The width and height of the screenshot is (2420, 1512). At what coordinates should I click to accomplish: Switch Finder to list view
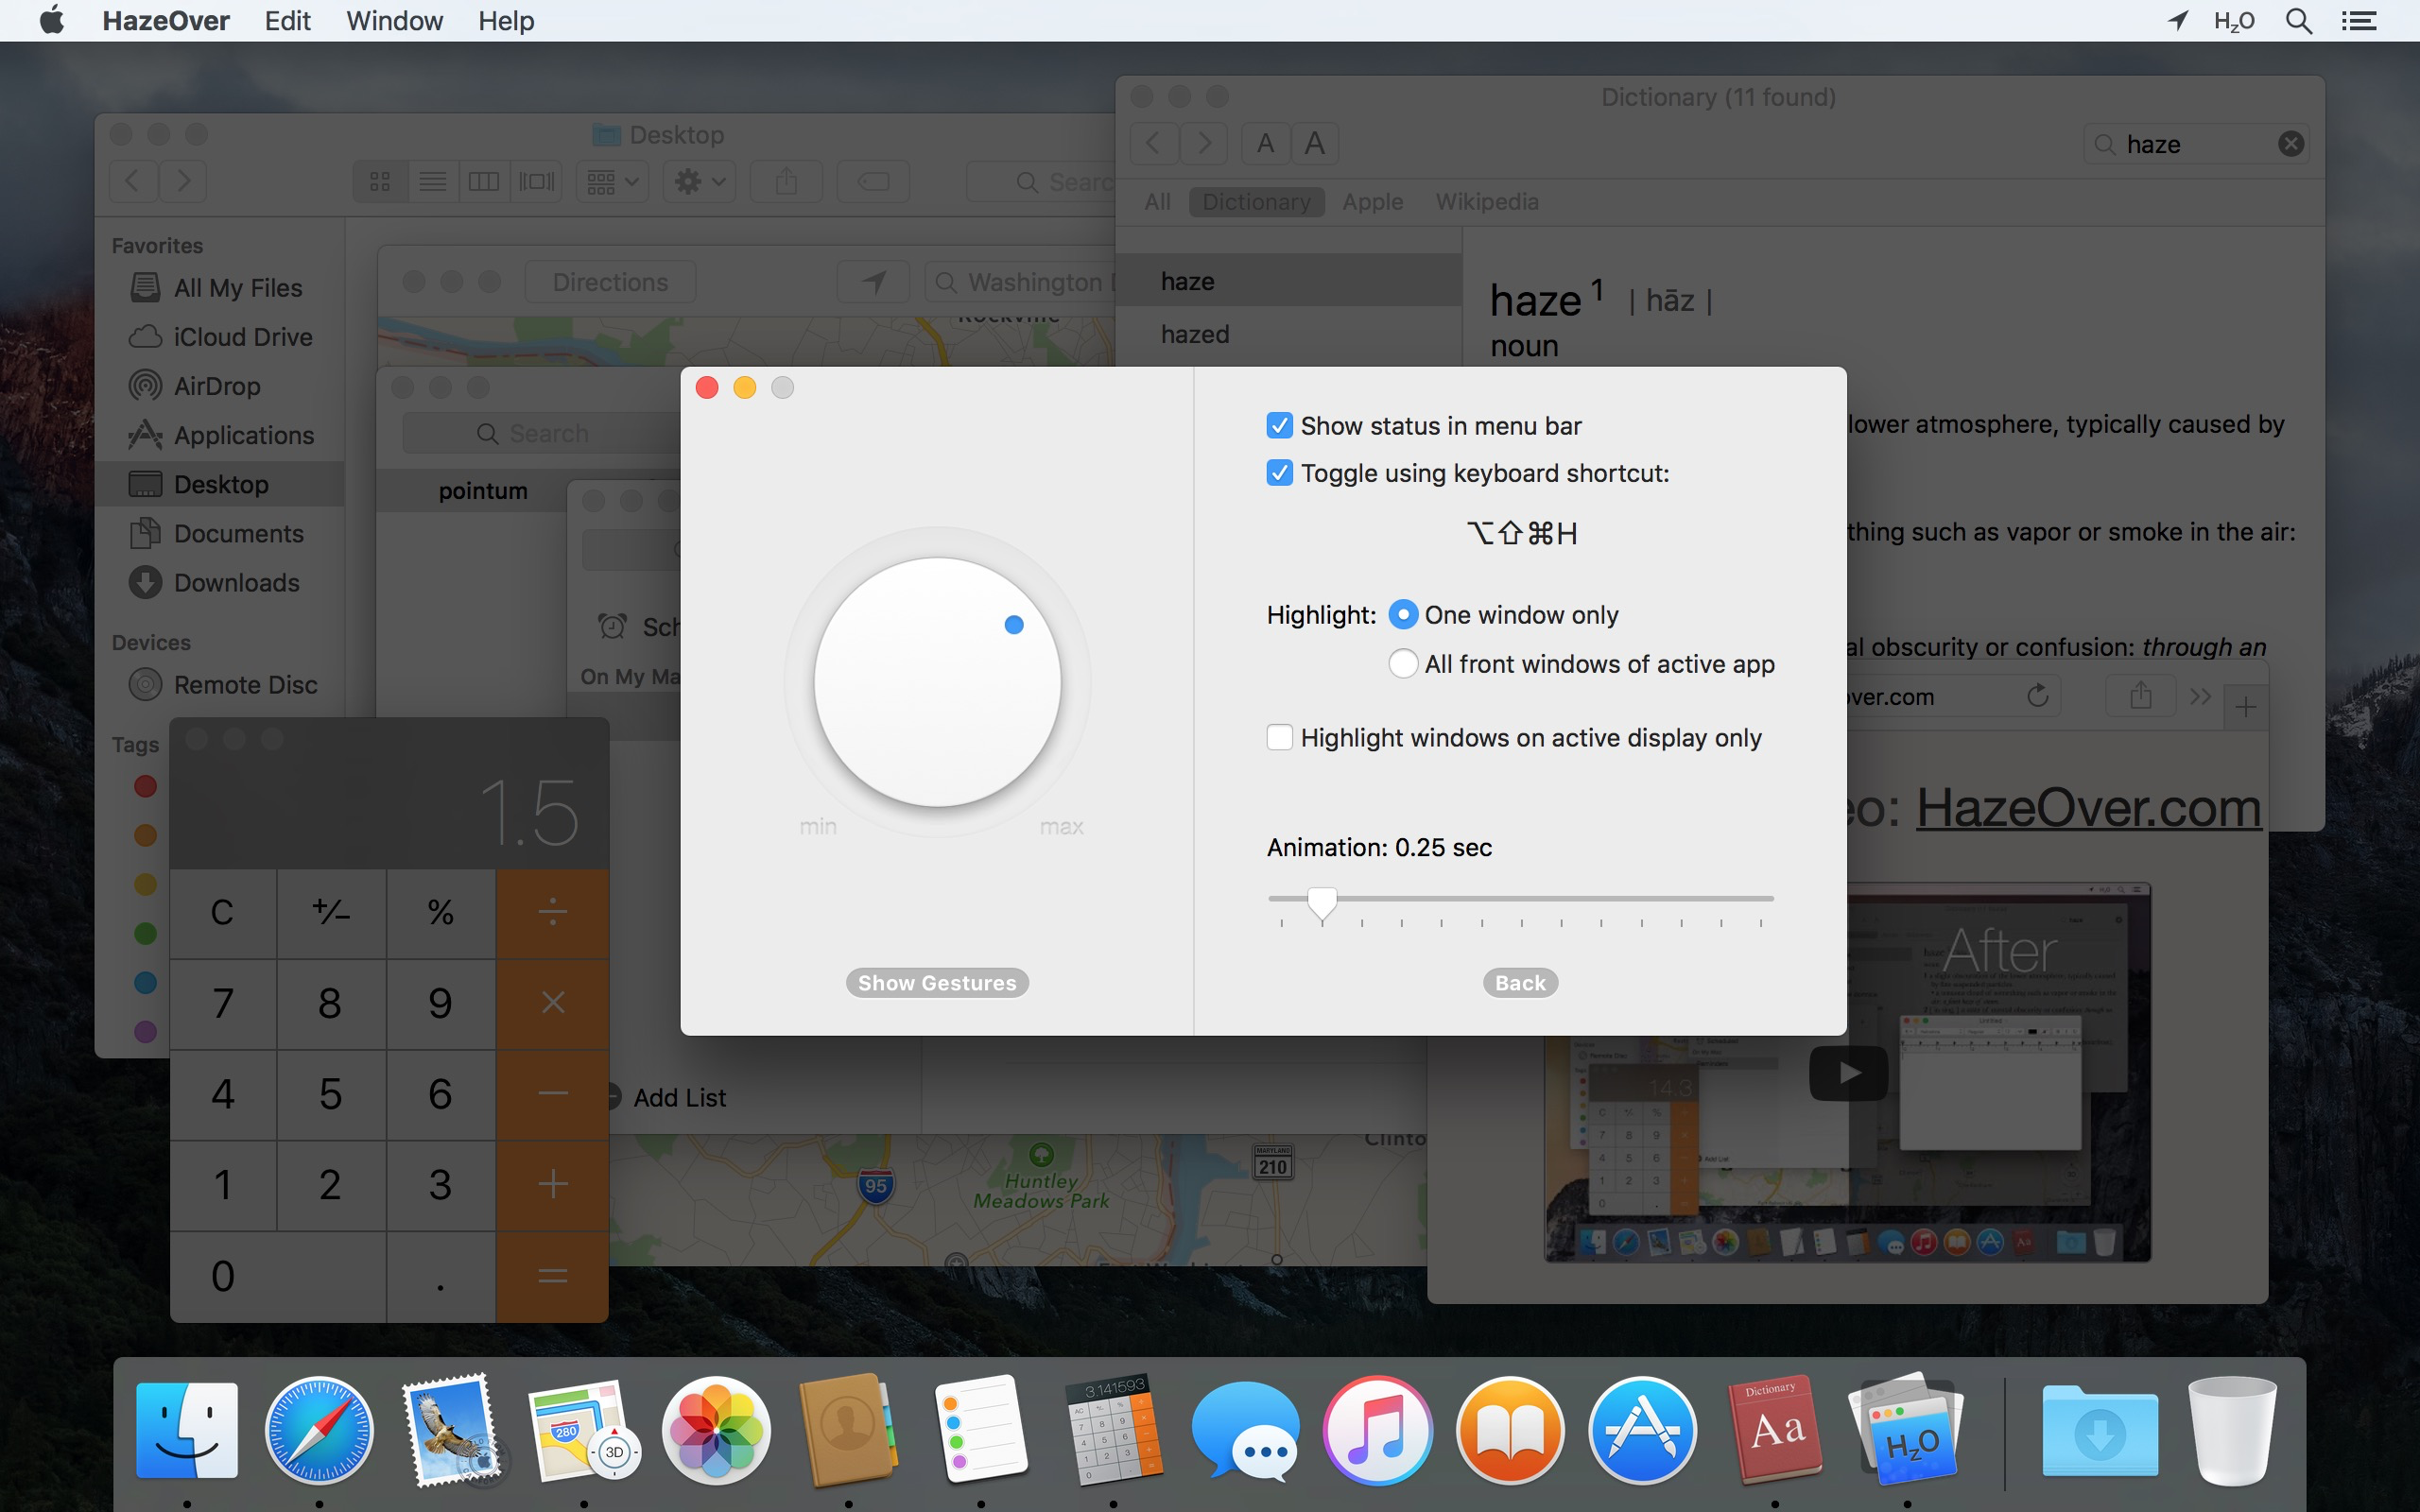click(432, 181)
